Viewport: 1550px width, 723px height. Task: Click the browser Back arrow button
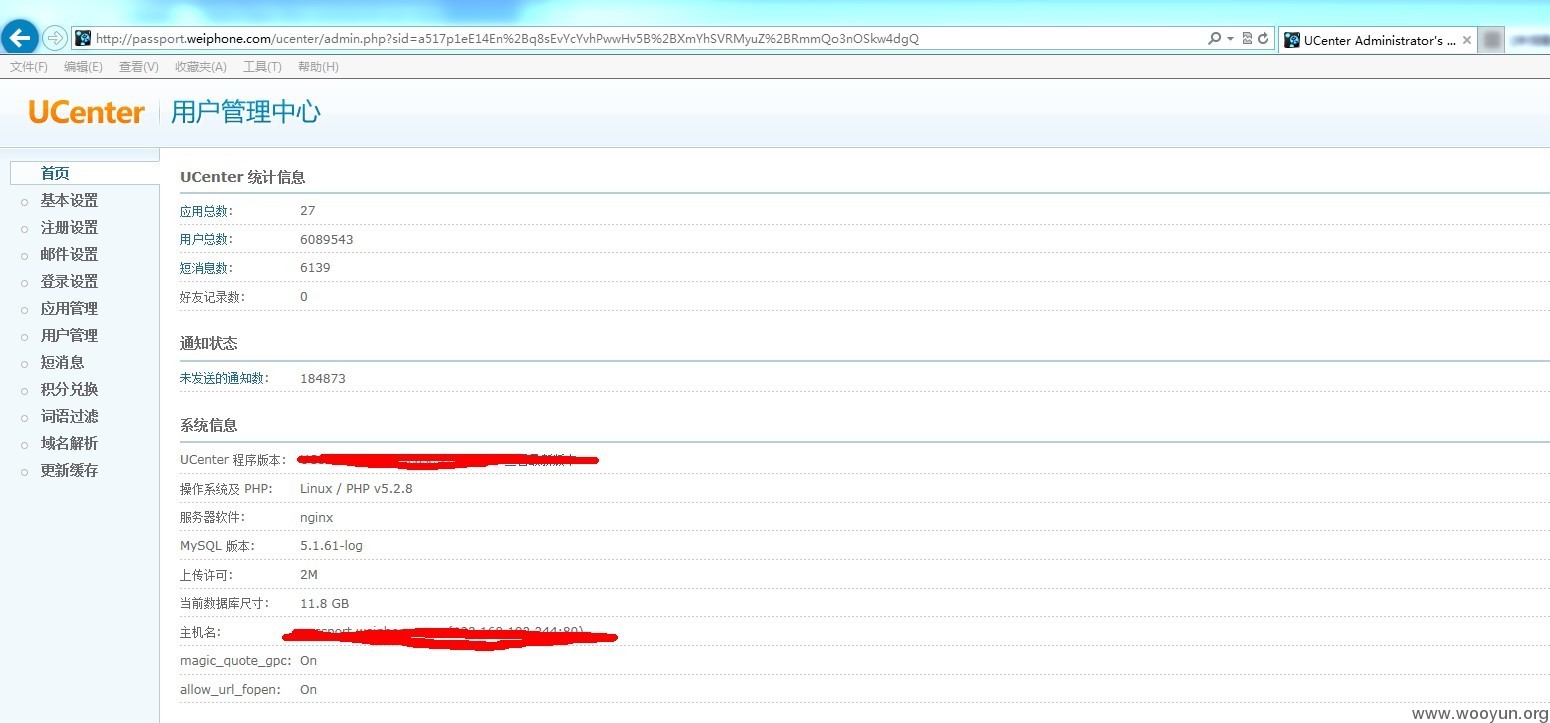tap(21, 39)
